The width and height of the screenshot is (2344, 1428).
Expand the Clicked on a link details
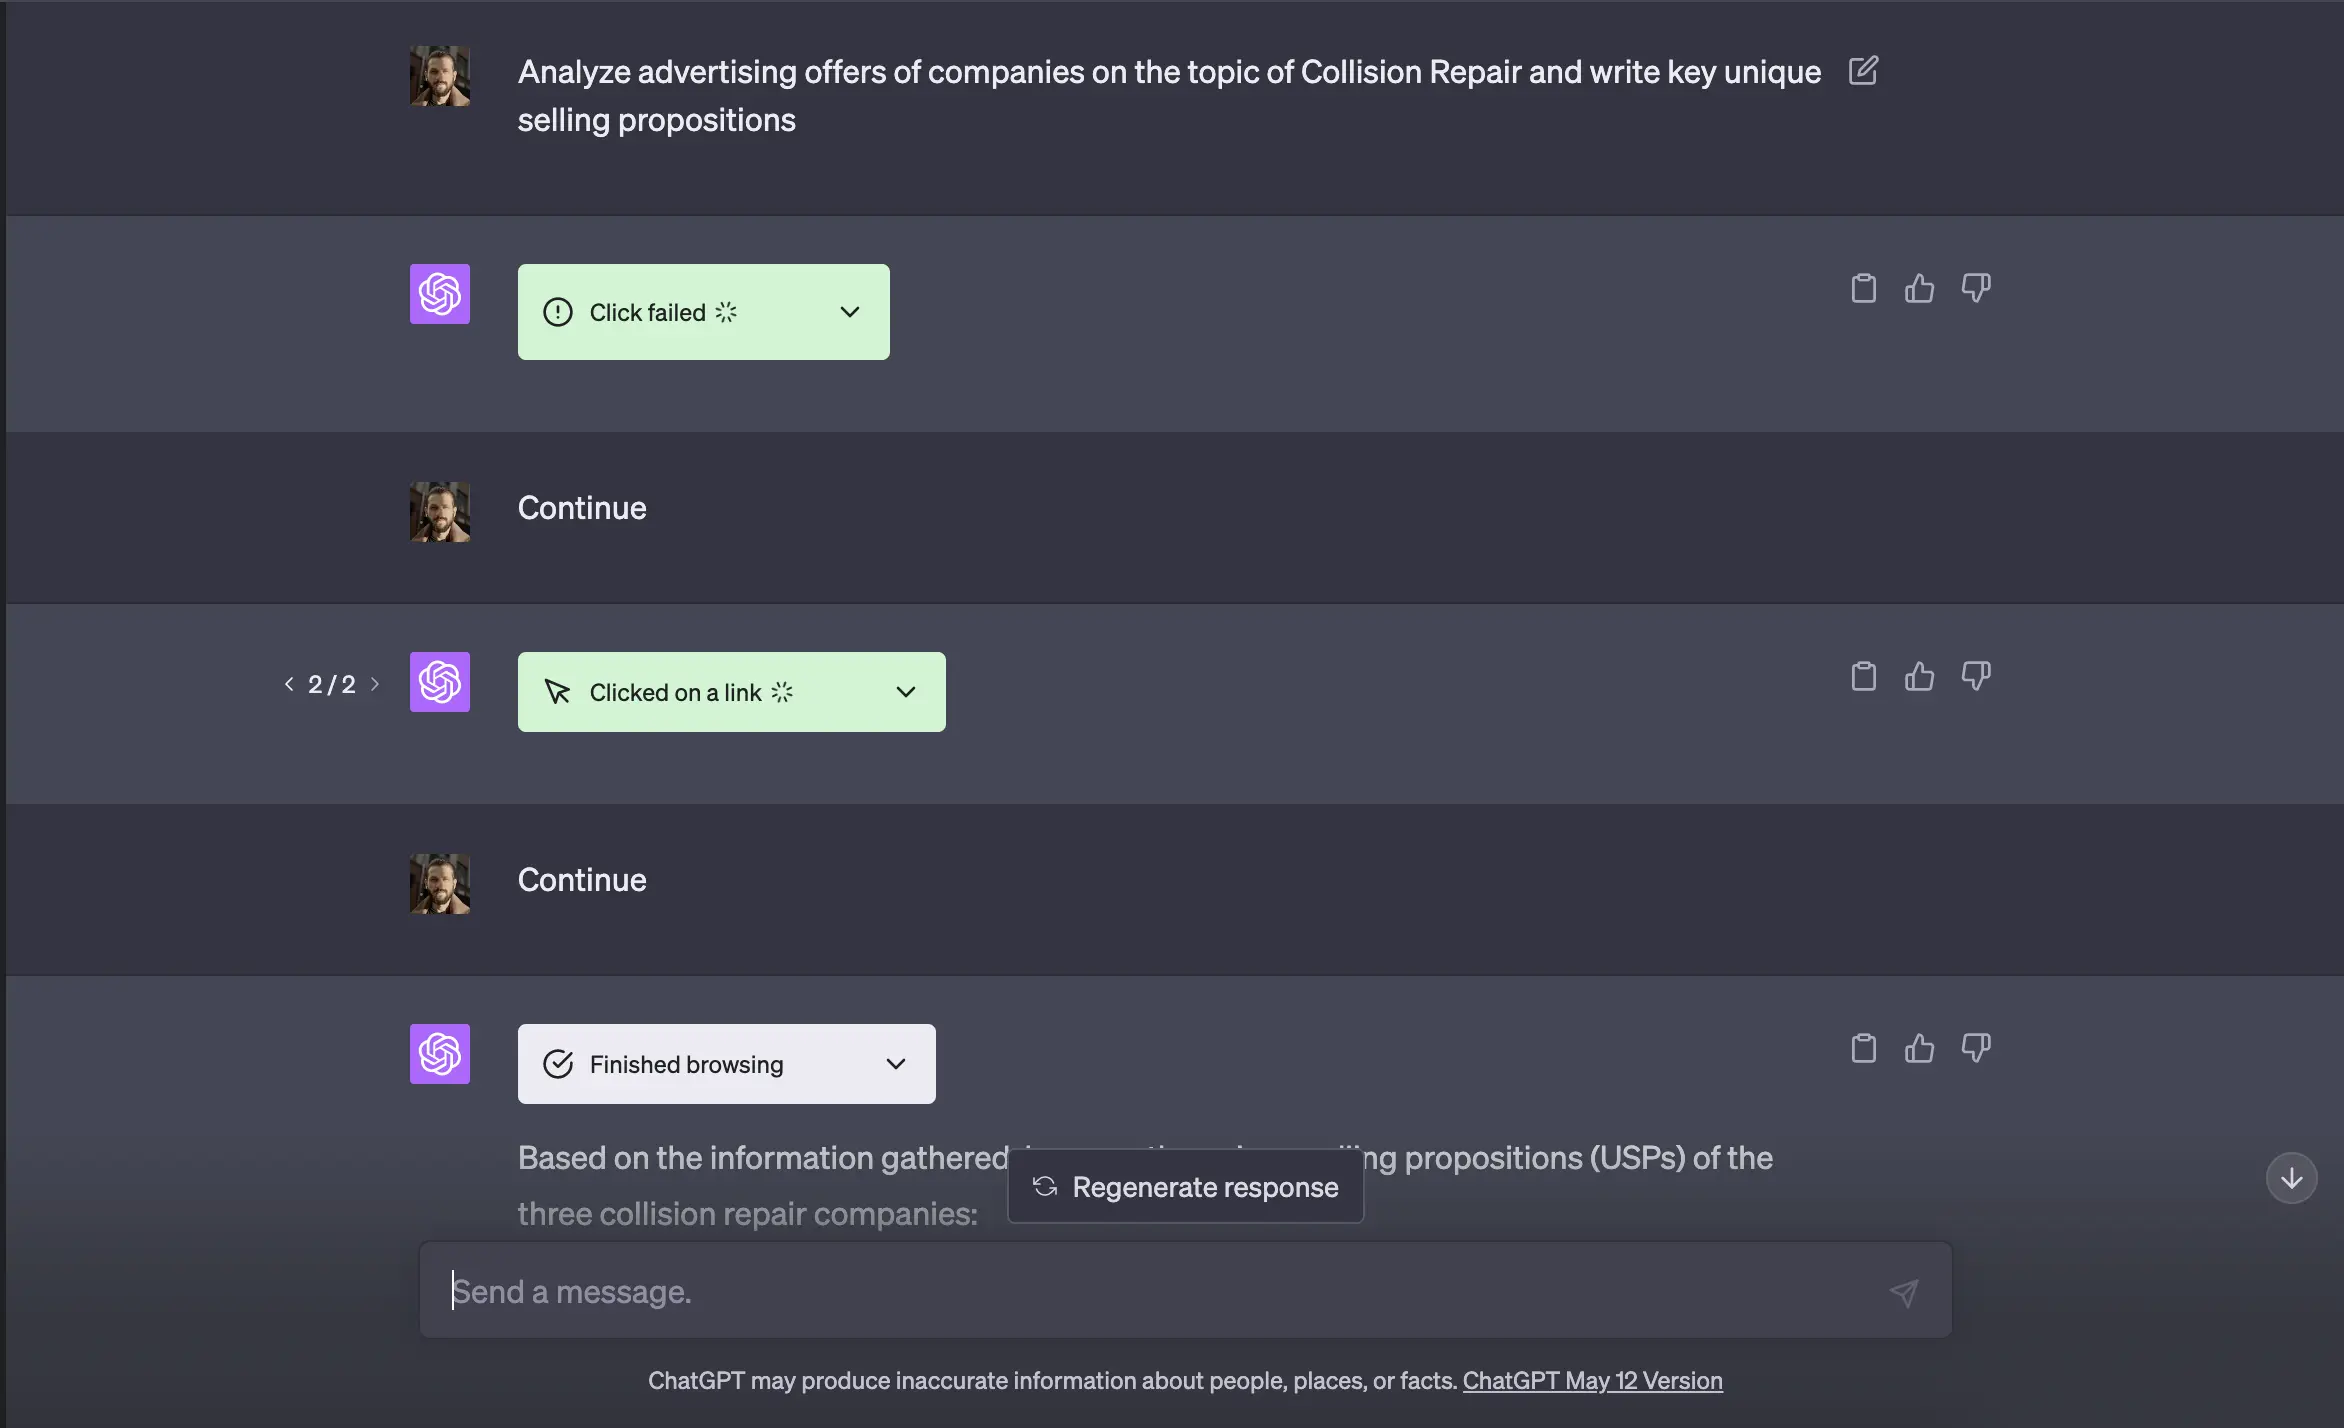pos(905,692)
